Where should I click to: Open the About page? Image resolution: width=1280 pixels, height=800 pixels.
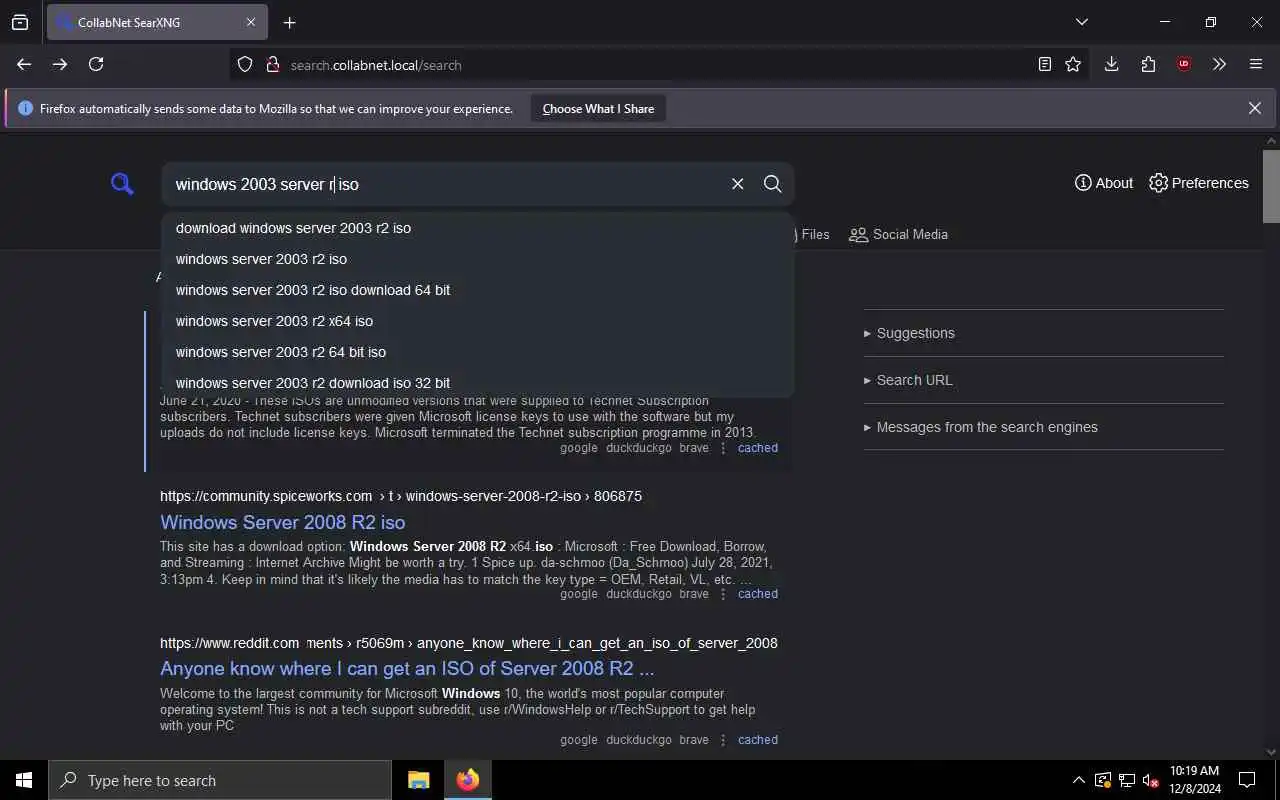(1104, 183)
